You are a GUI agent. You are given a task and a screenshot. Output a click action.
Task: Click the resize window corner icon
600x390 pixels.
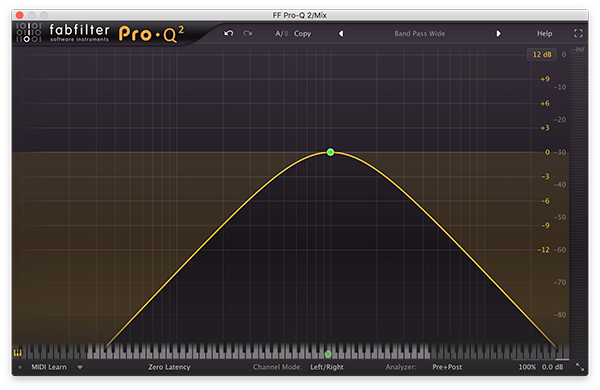(x=580, y=367)
